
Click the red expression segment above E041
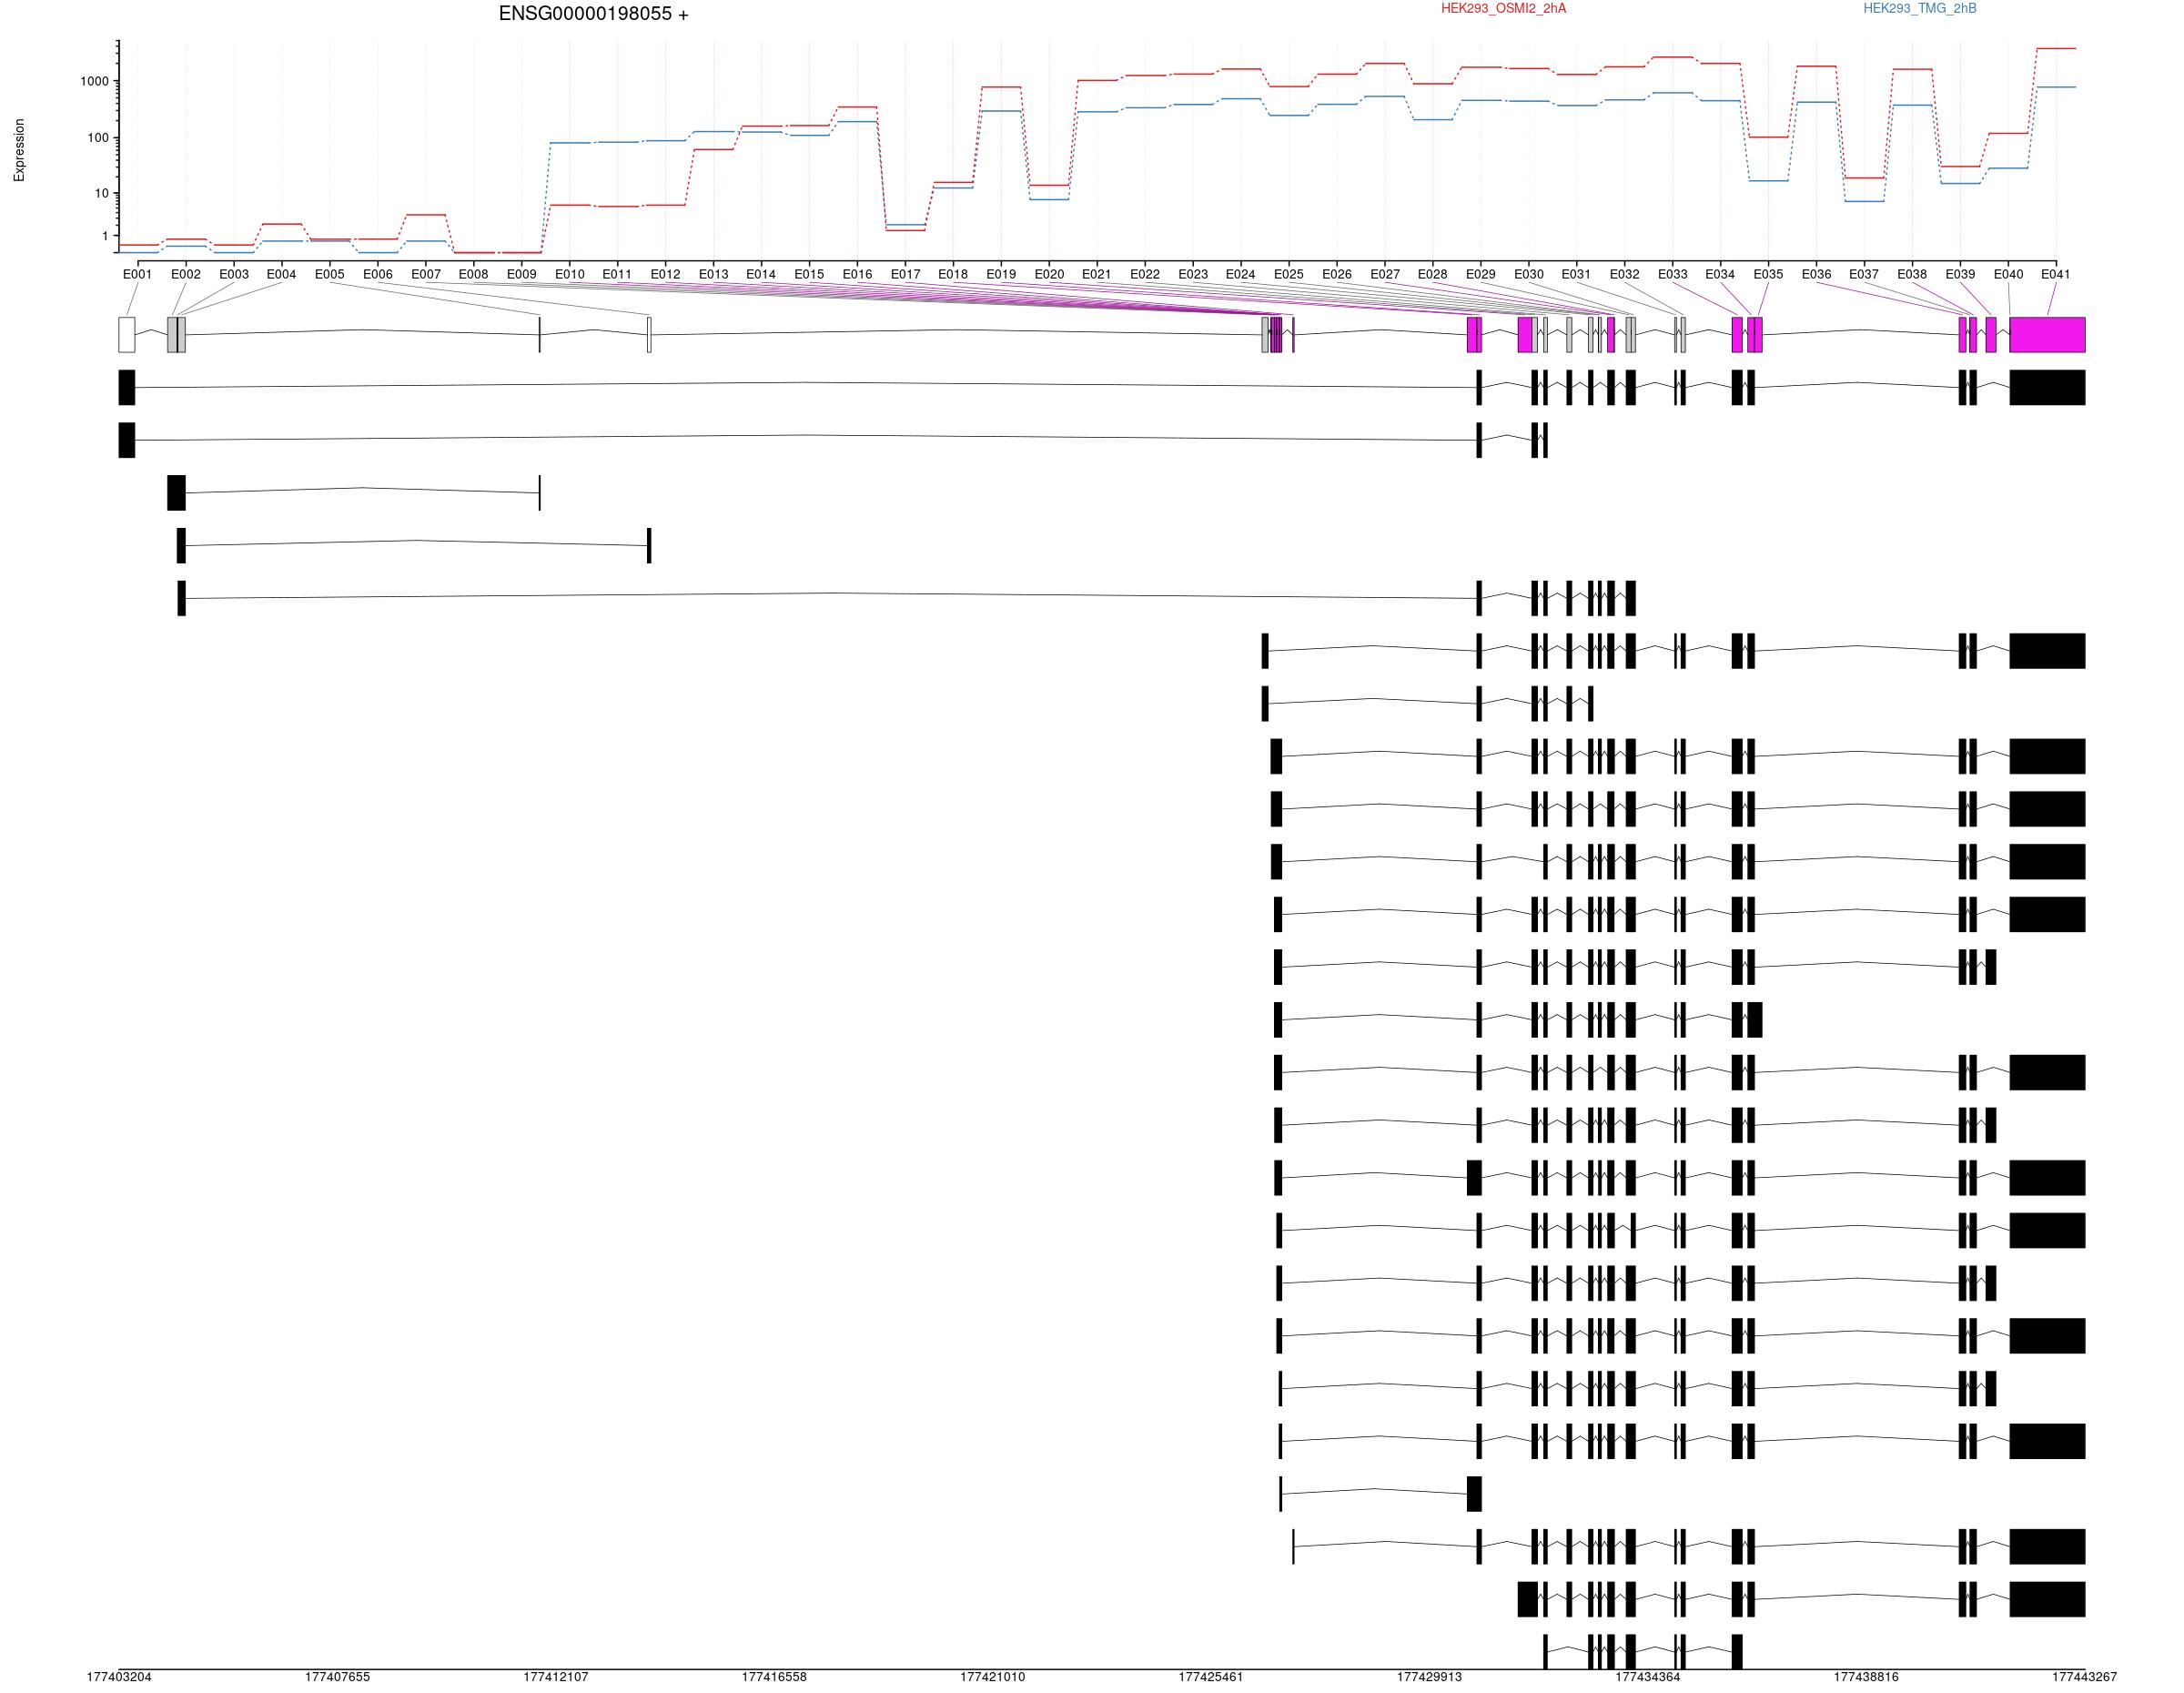tap(2056, 48)
